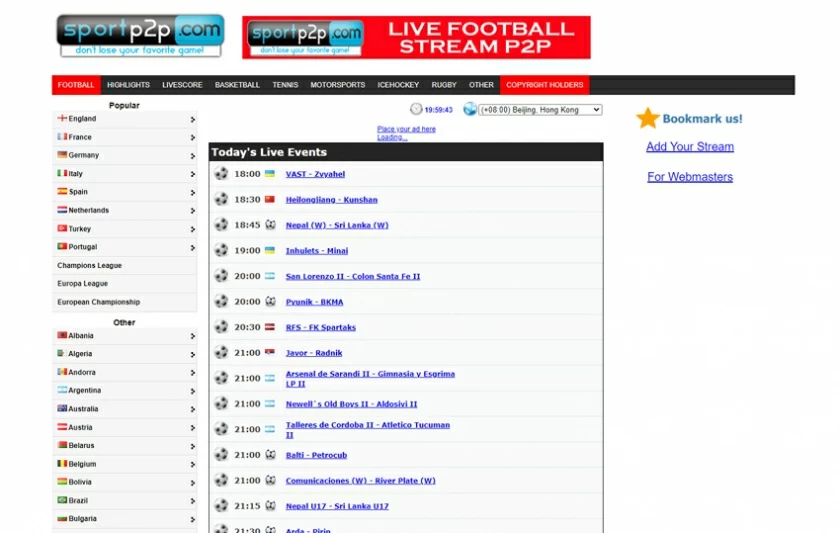Open the Nepal U17 - Sri Lanka U17 match

[337, 506]
